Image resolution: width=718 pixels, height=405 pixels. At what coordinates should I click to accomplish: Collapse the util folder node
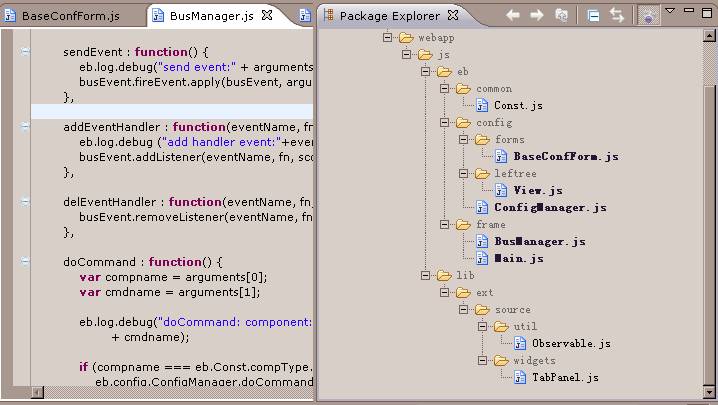coord(482,326)
